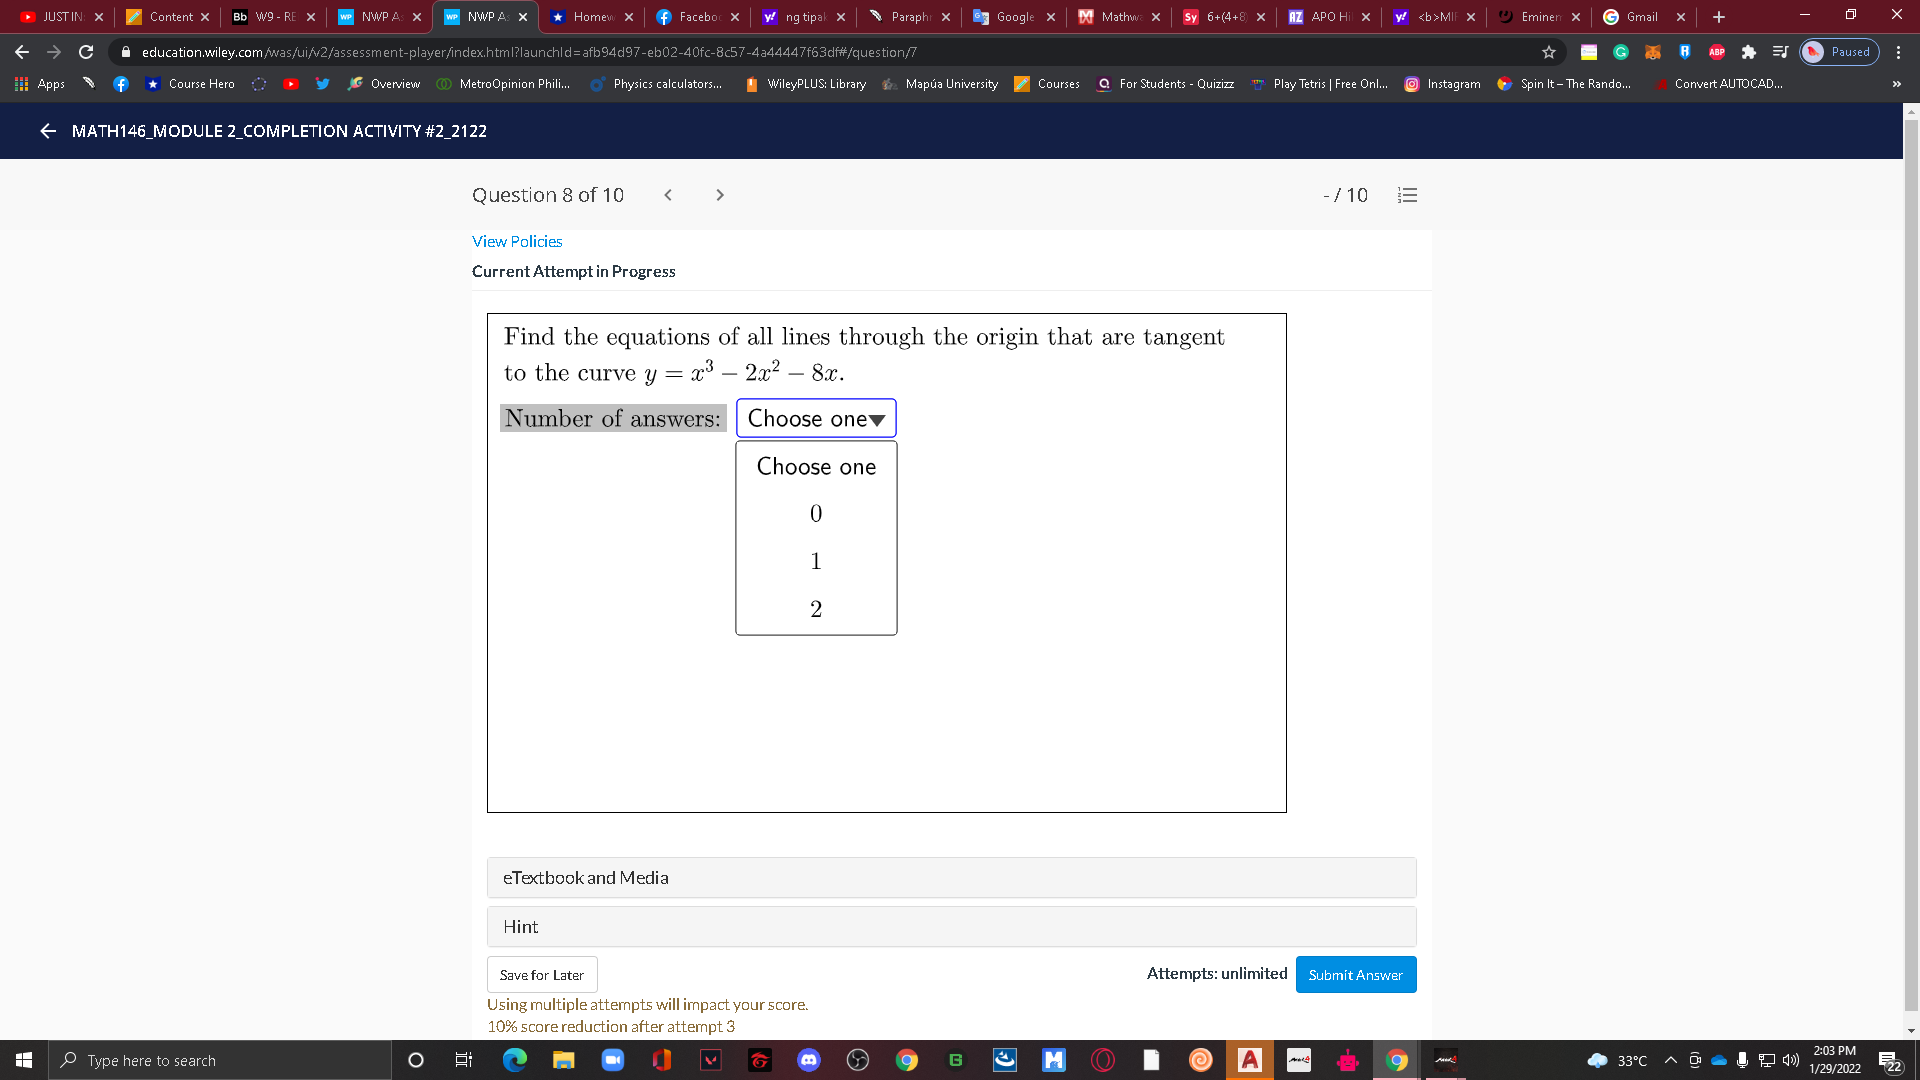This screenshot has height=1080, width=1920.
Task: Open the View Policies link
Action: [516, 241]
